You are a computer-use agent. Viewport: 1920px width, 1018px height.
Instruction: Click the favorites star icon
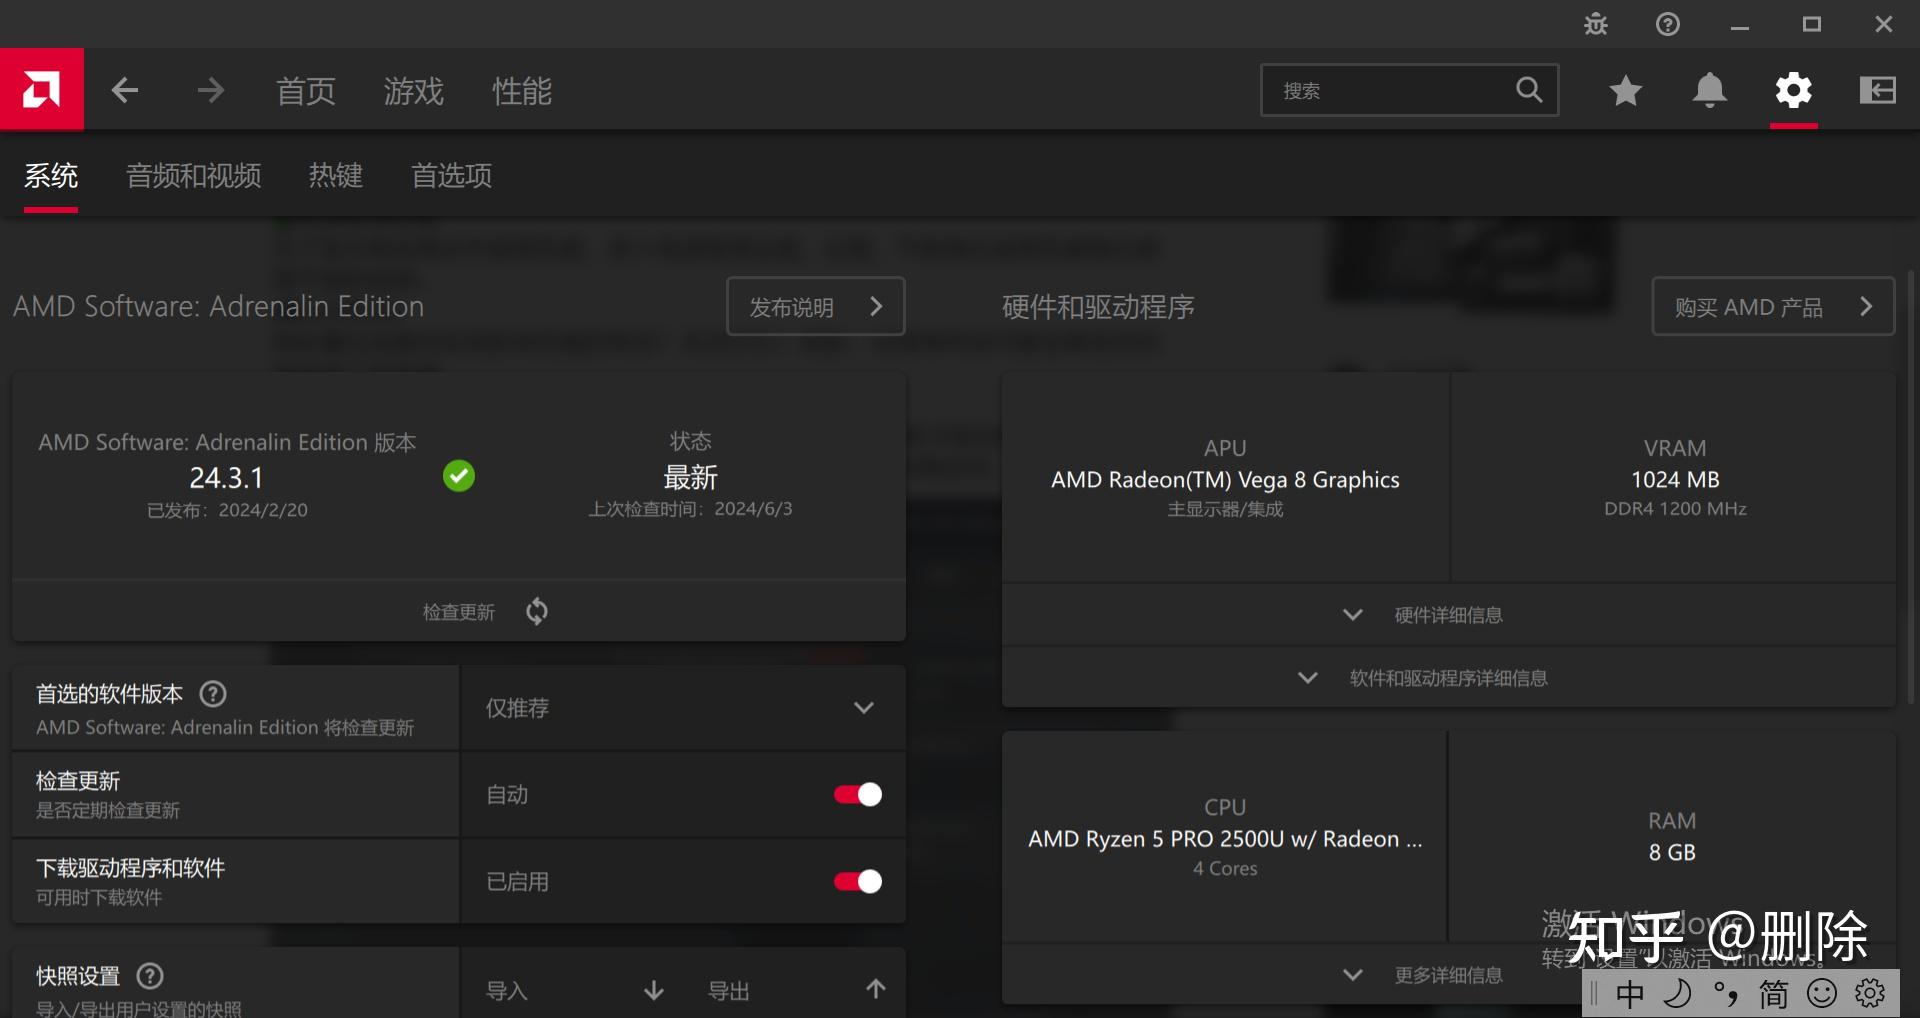pos(1625,89)
